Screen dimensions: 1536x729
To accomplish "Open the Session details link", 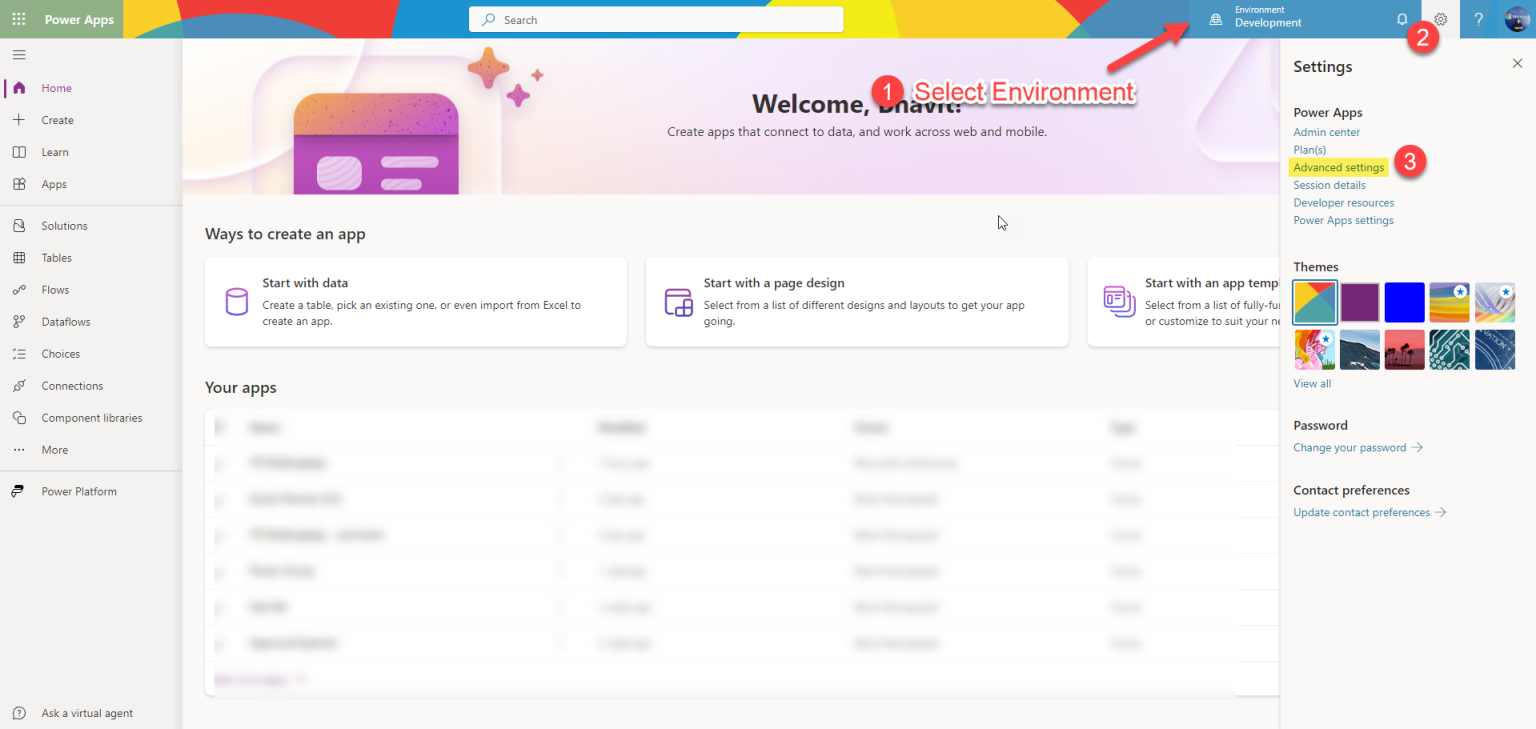I will click(1329, 185).
